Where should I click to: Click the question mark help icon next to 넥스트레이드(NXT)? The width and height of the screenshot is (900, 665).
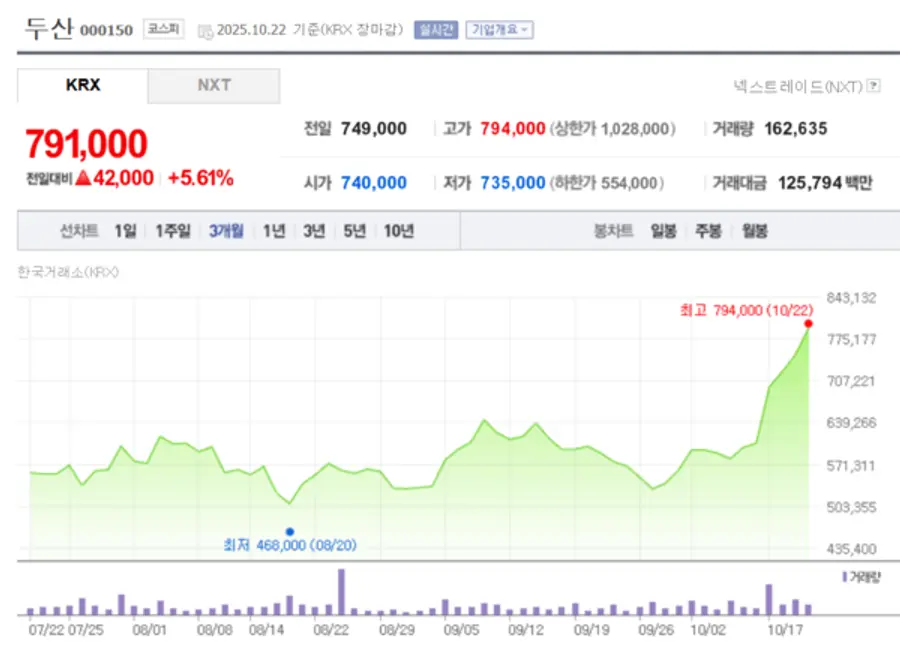[873, 86]
